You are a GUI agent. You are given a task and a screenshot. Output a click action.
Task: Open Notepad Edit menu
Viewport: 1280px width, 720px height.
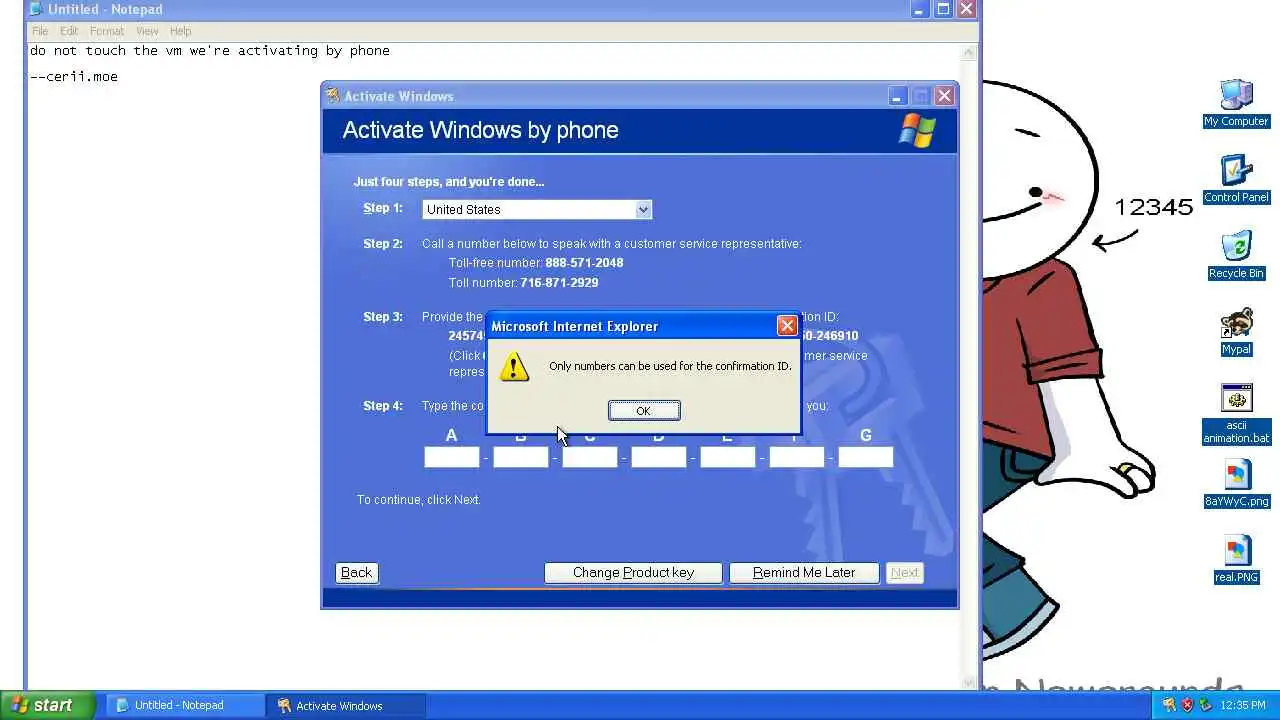[69, 31]
